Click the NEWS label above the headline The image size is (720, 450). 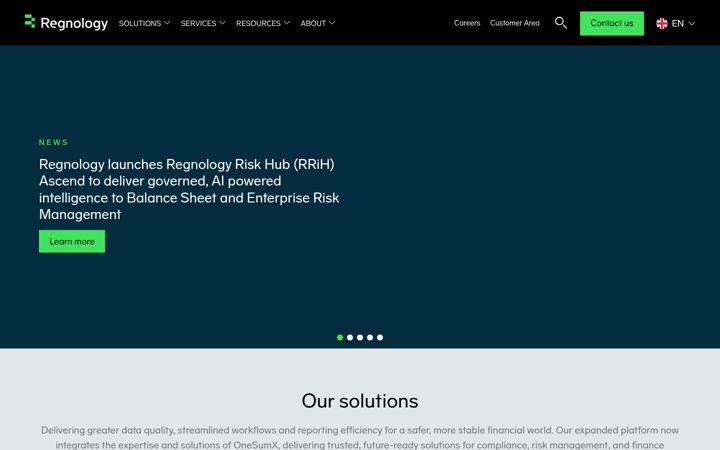pyautogui.click(x=53, y=142)
